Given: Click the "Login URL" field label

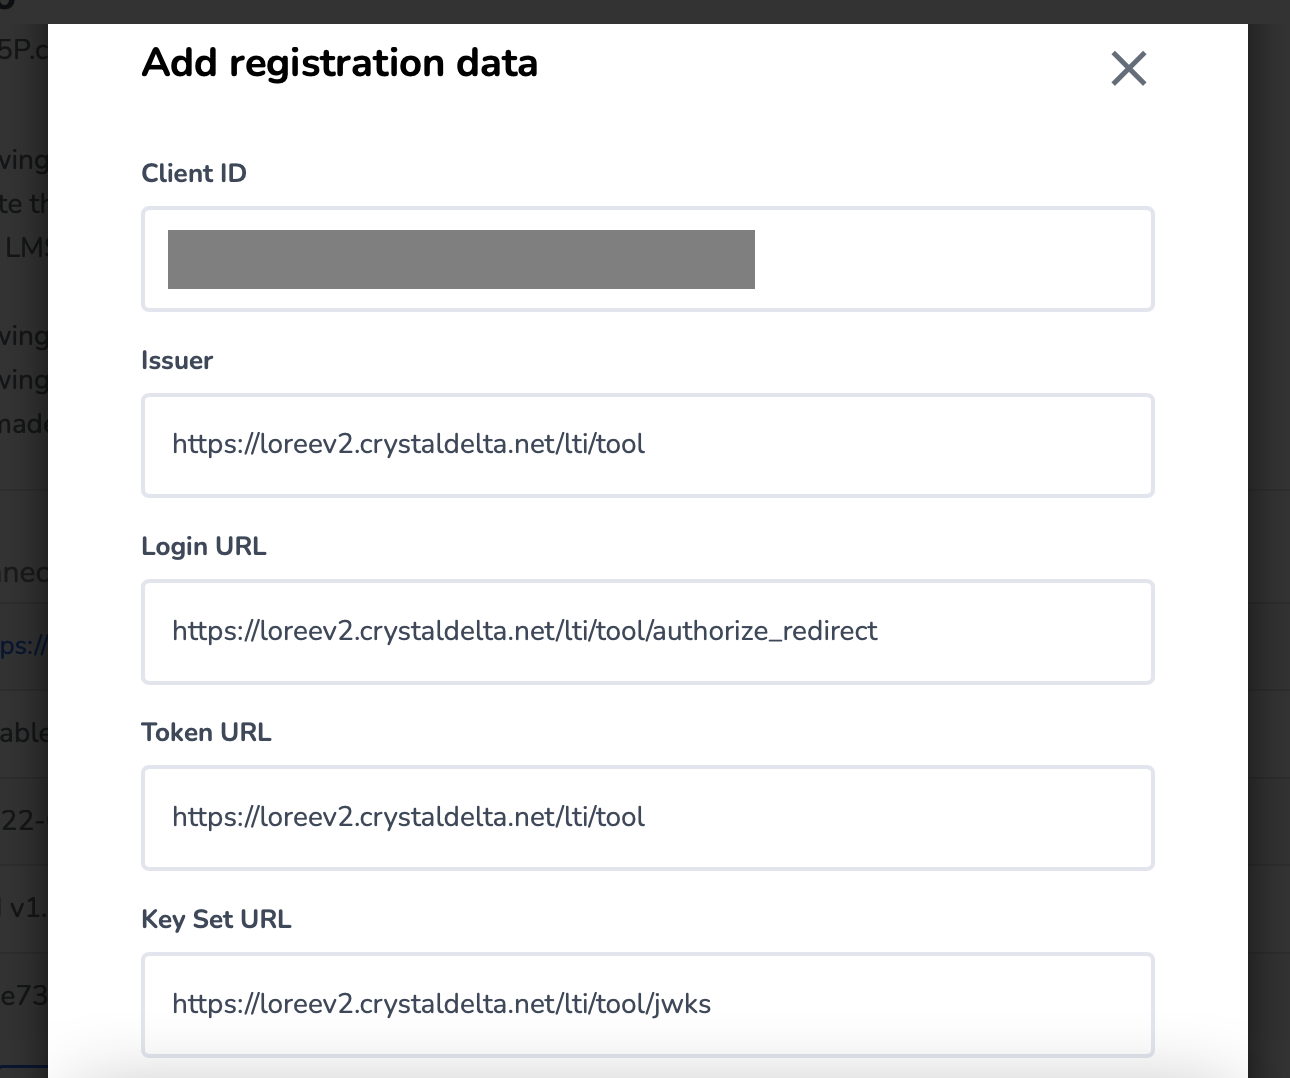Looking at the screenshot, I should tap(204, 546).
